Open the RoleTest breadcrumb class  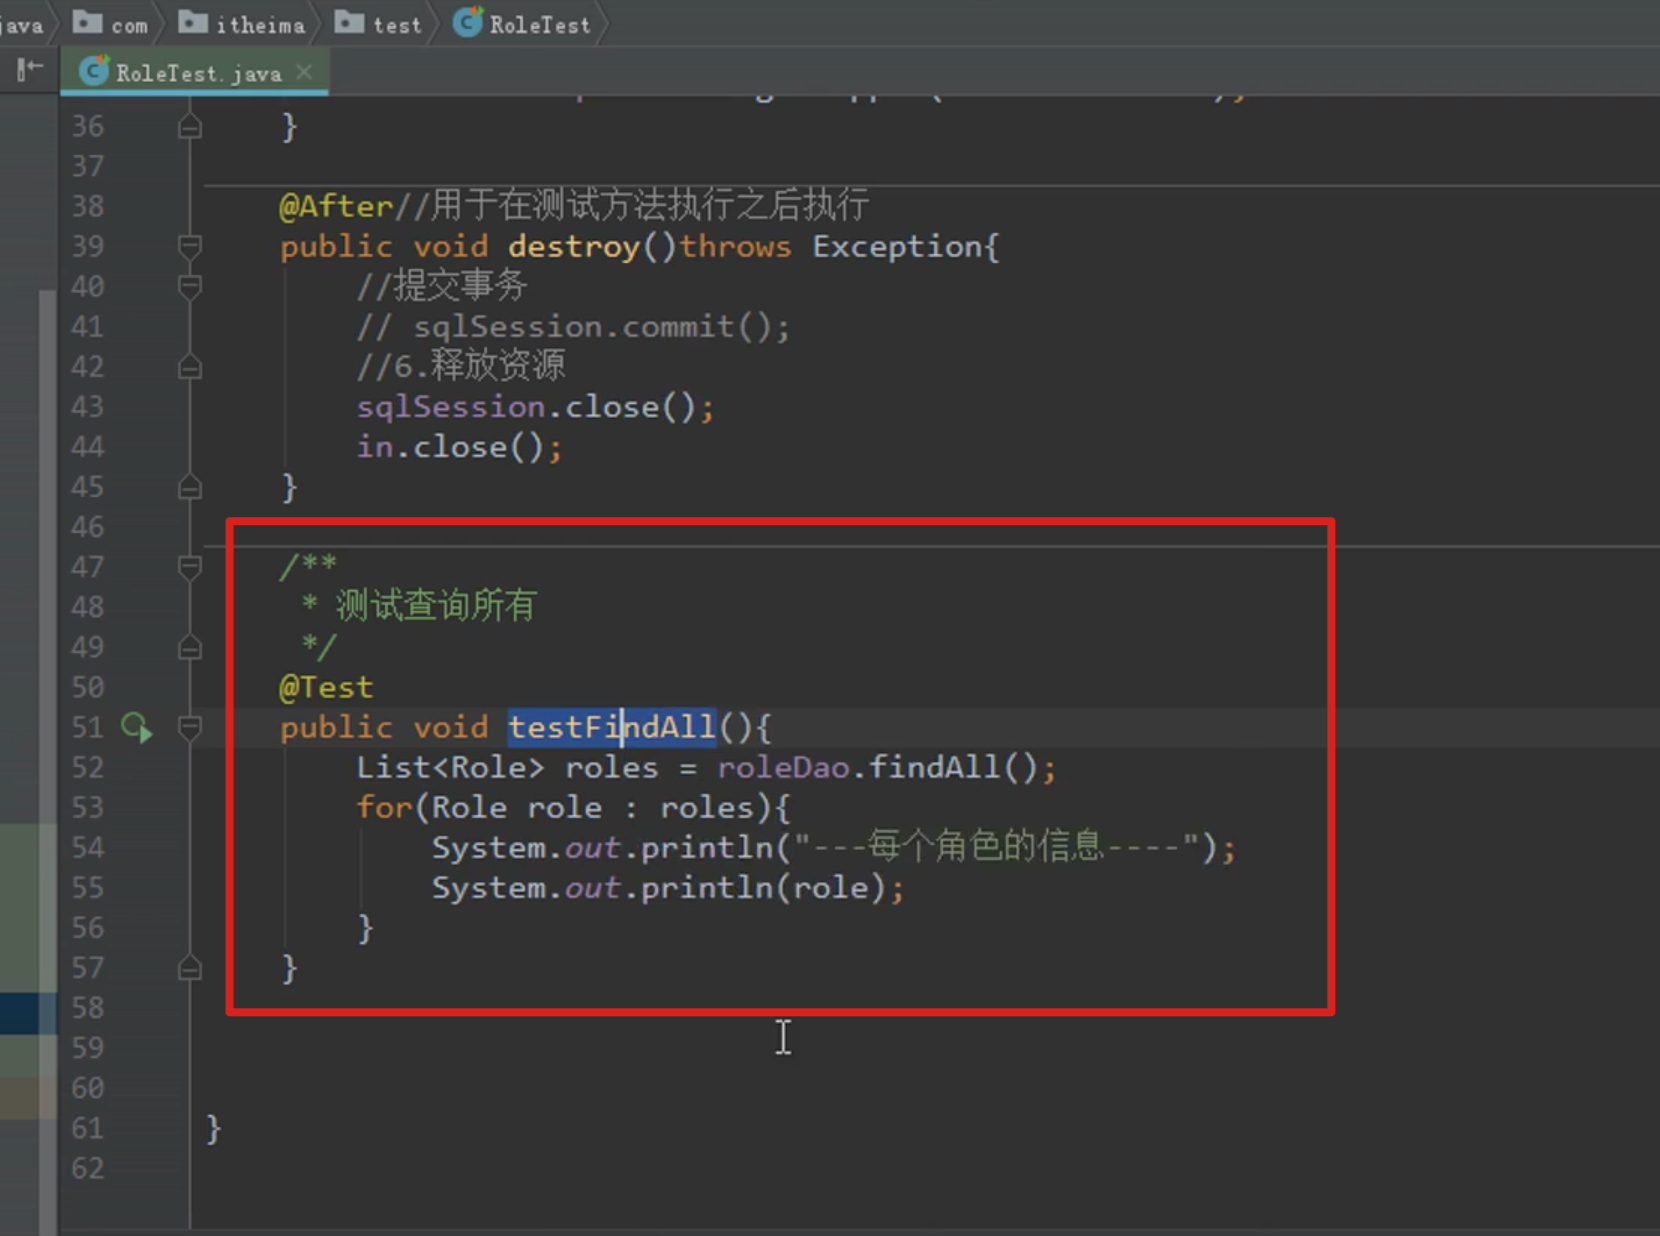click(522, 23)
